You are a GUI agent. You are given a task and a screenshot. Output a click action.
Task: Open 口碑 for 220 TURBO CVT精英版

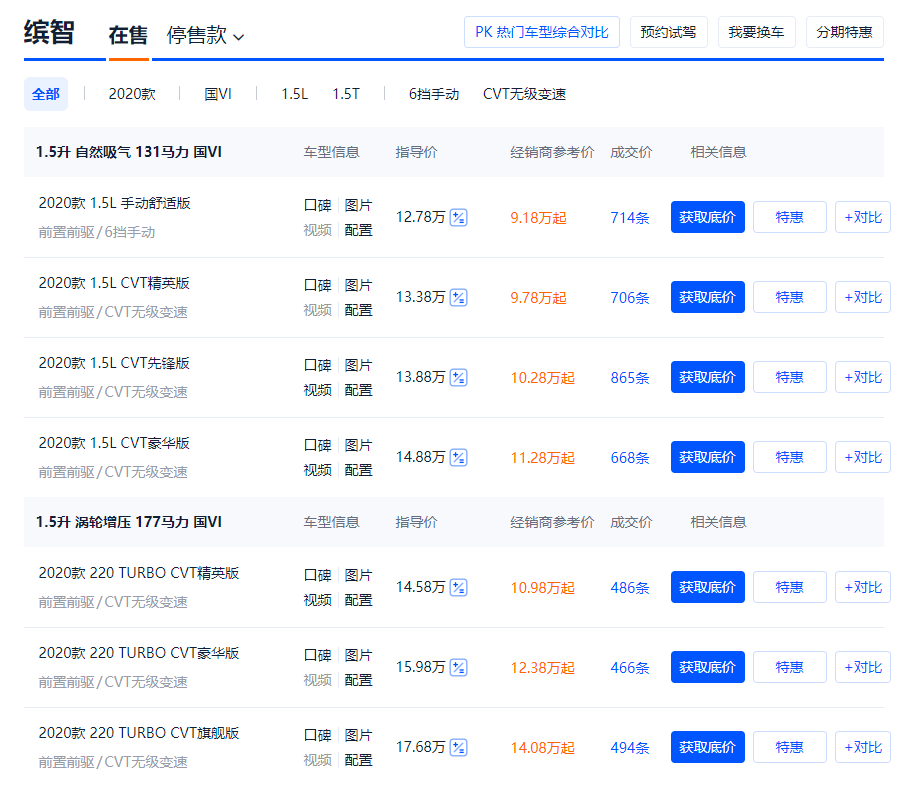317,575
